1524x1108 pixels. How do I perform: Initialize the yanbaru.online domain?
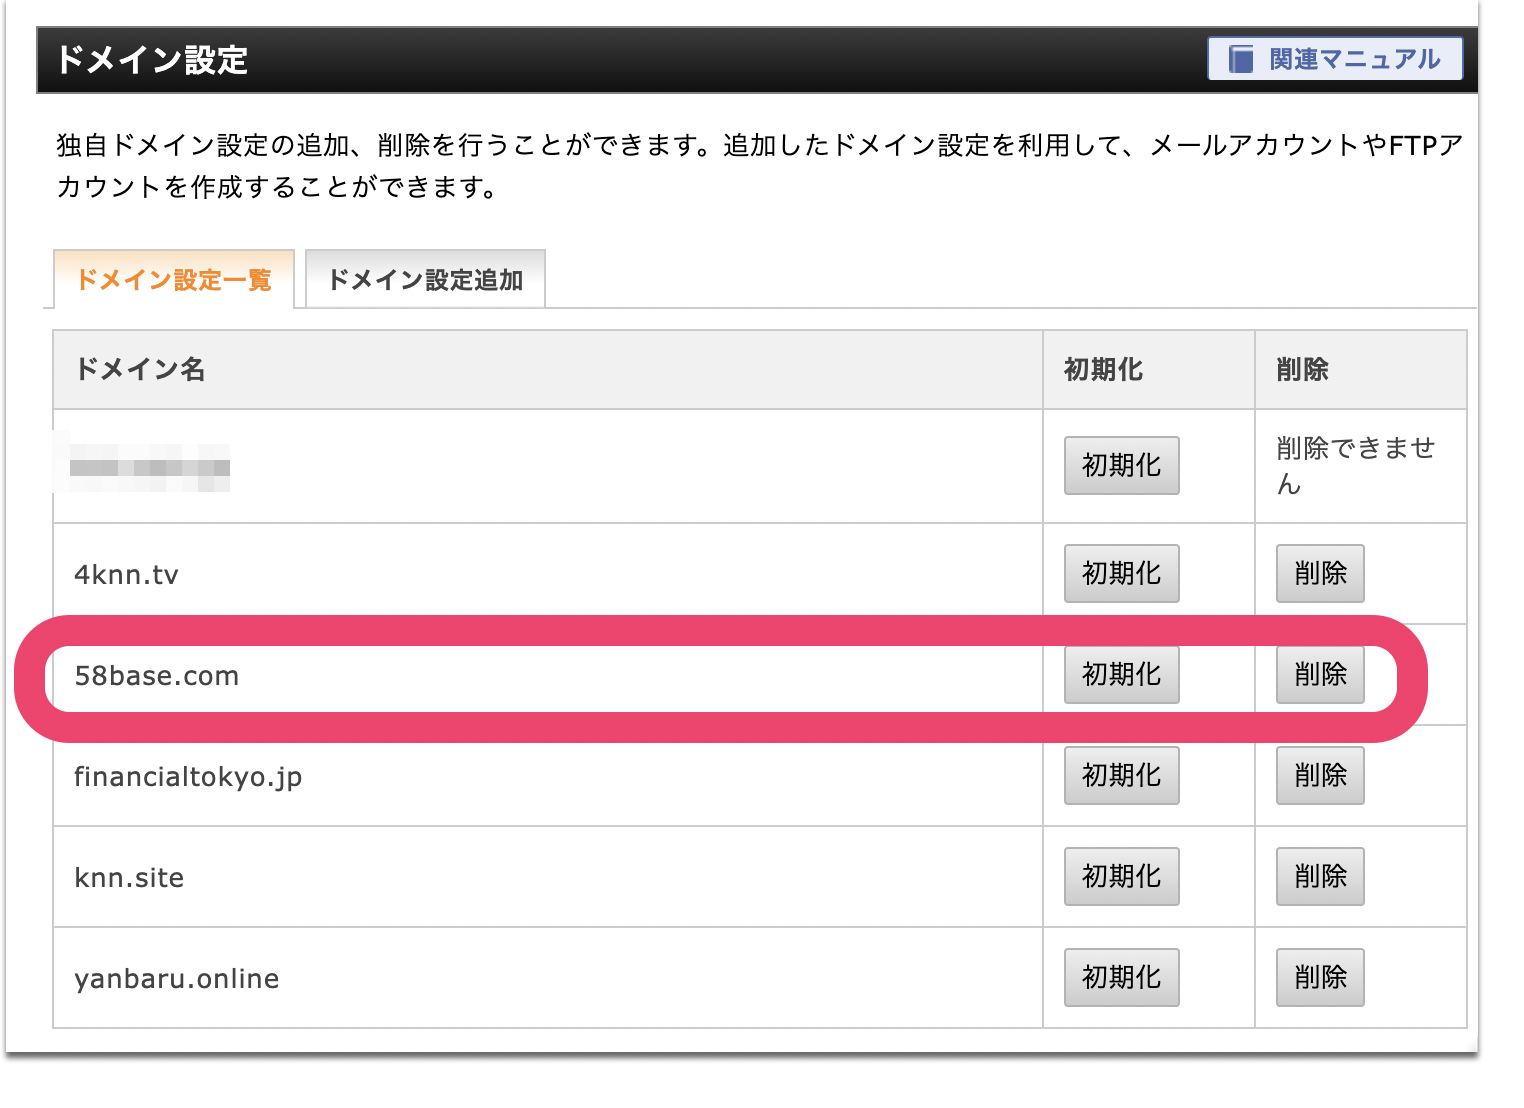coord(1121,977)
